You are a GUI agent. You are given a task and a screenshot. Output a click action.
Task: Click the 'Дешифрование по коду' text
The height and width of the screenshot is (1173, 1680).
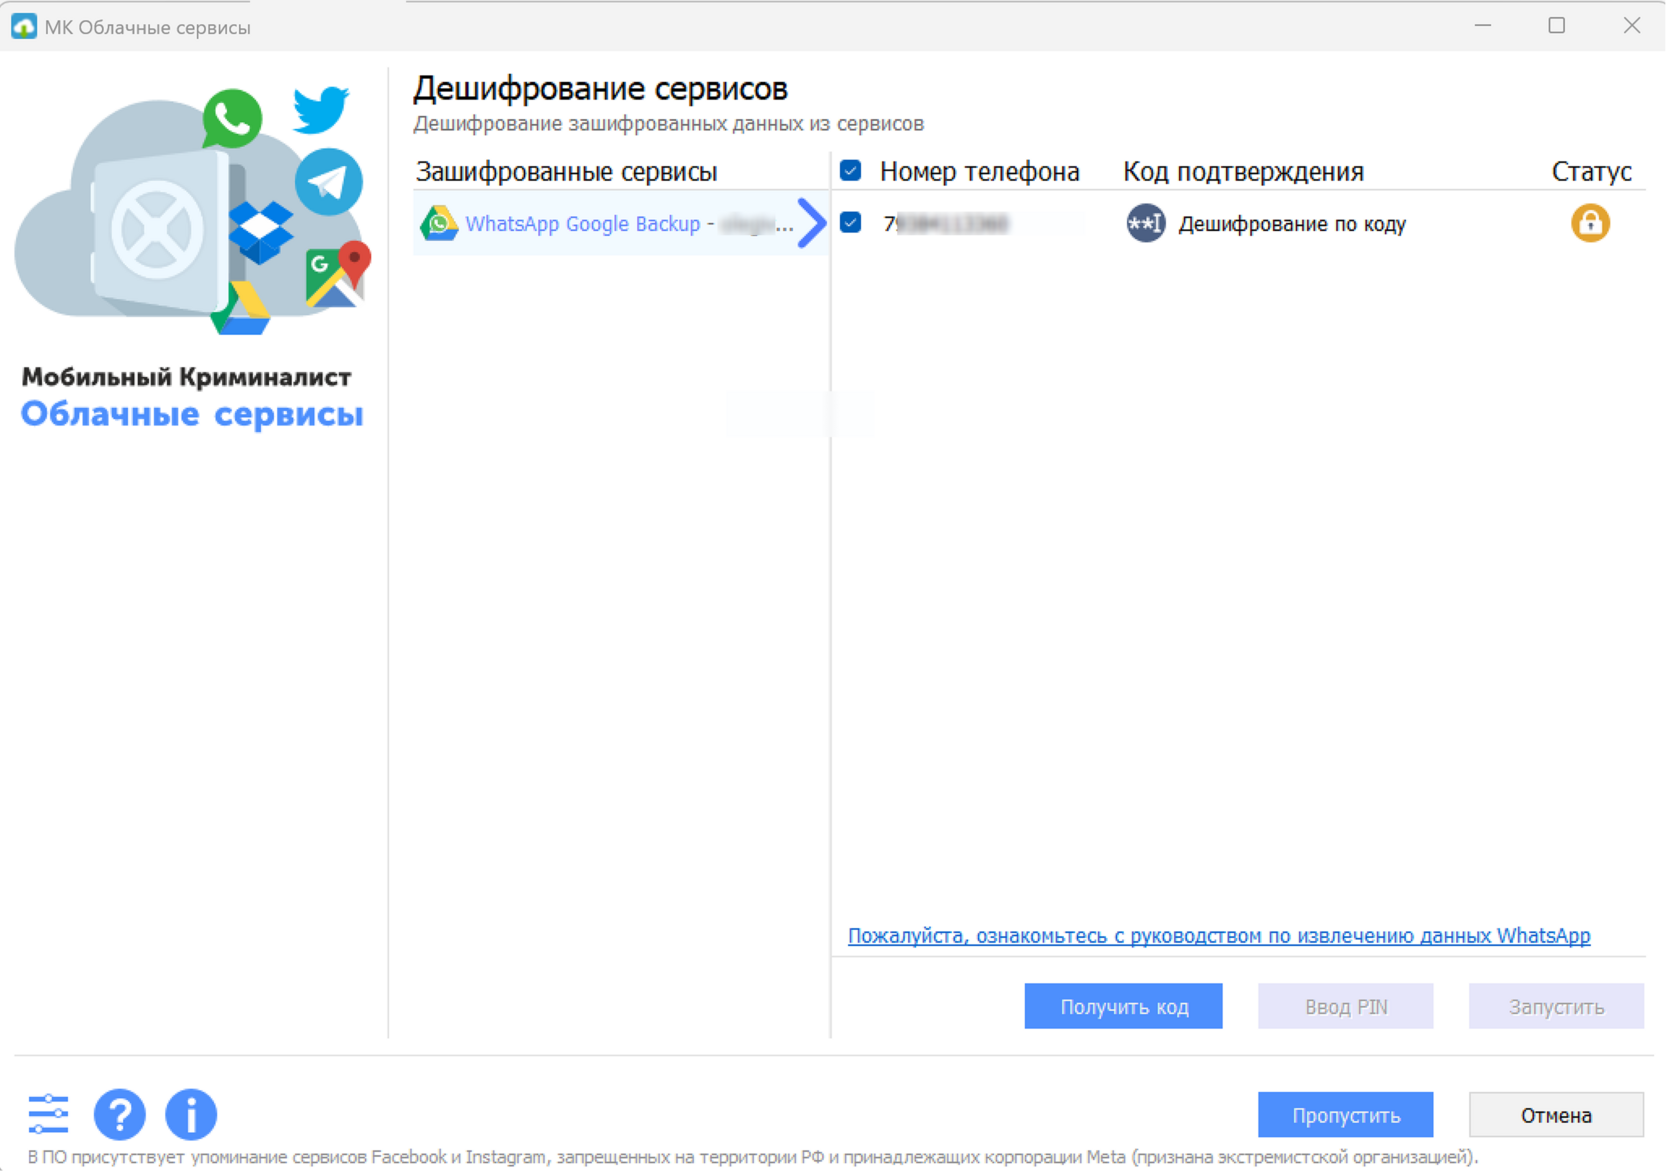(x=1292, y=224)
